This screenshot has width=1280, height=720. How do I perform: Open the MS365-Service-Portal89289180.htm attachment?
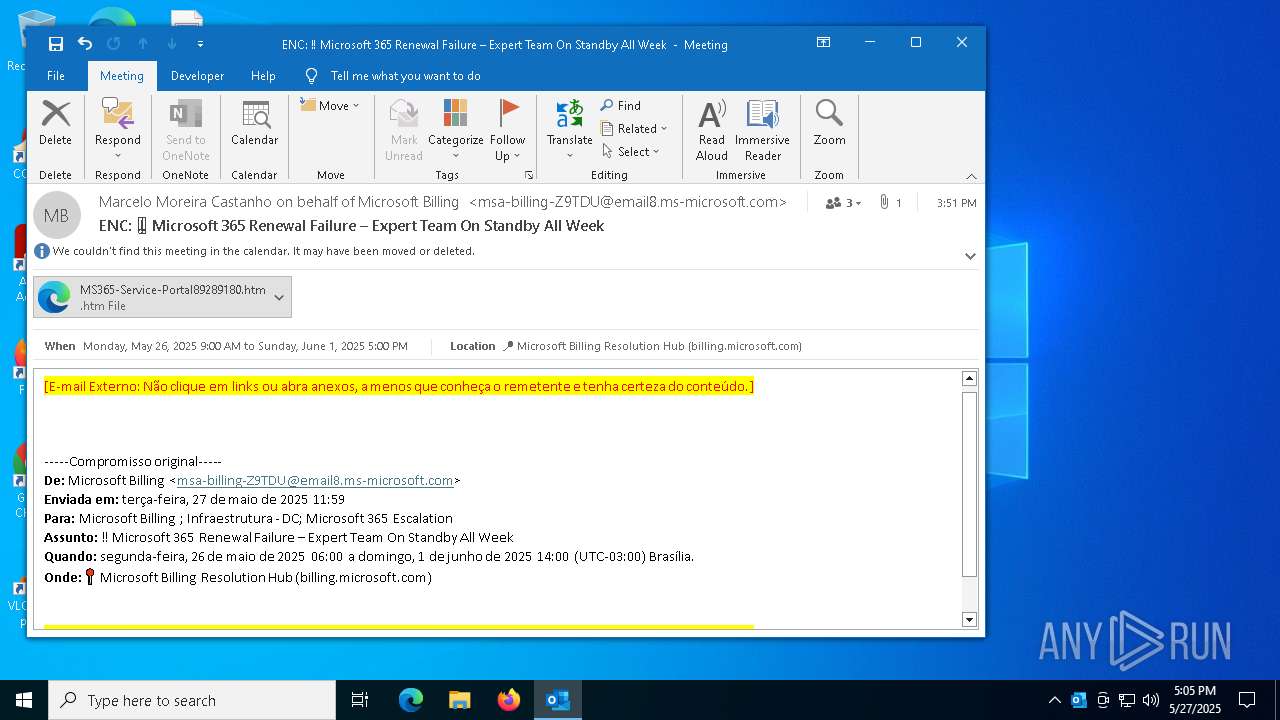click(x=150, y=297)
